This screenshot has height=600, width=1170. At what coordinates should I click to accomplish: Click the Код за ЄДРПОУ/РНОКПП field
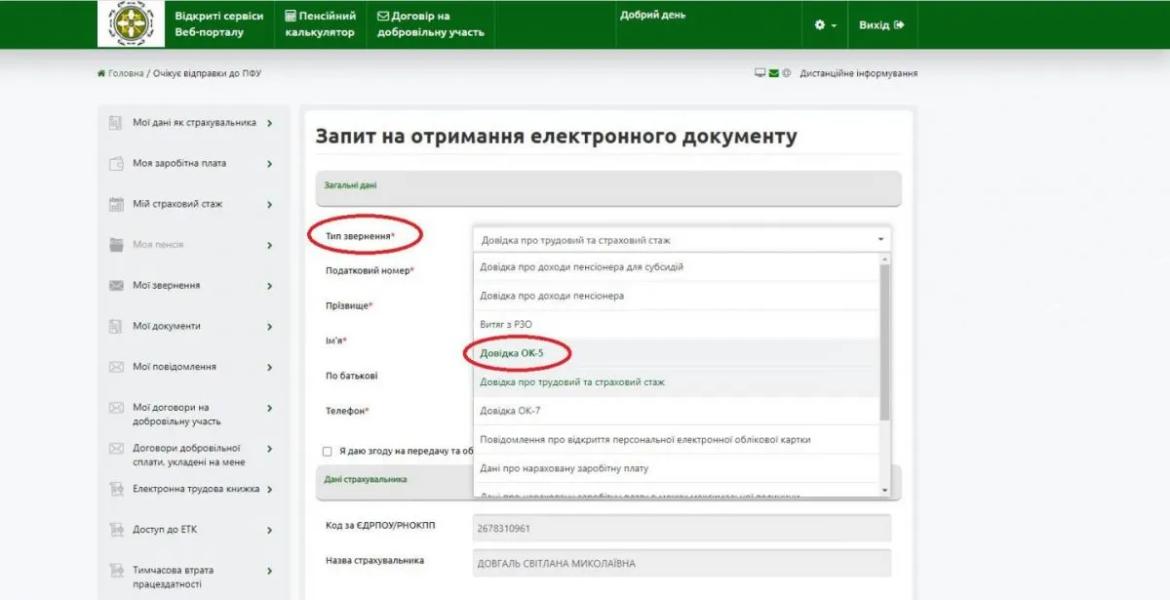(680, 527)
